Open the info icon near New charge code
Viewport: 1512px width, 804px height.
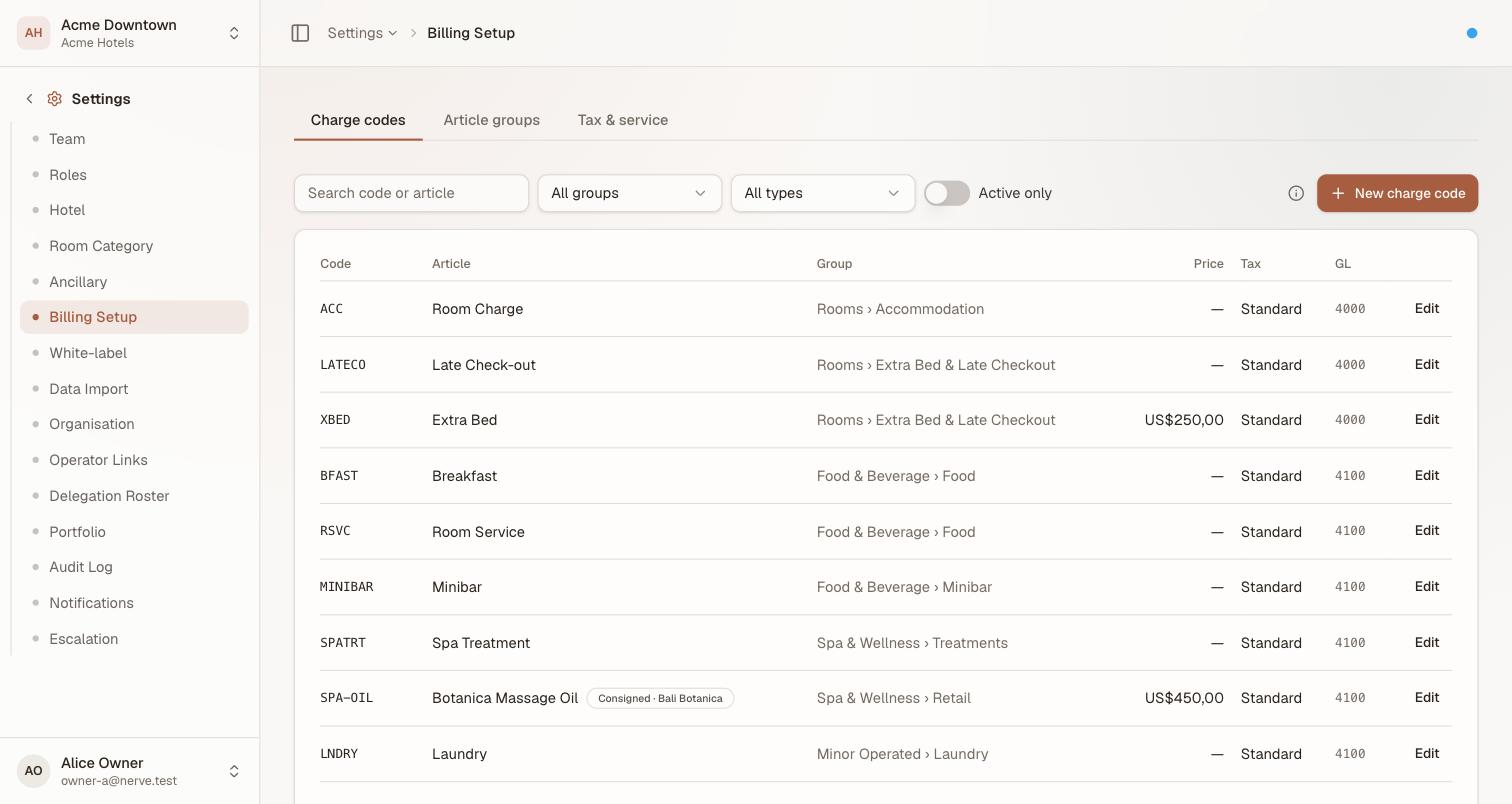tap(1296, 193)
